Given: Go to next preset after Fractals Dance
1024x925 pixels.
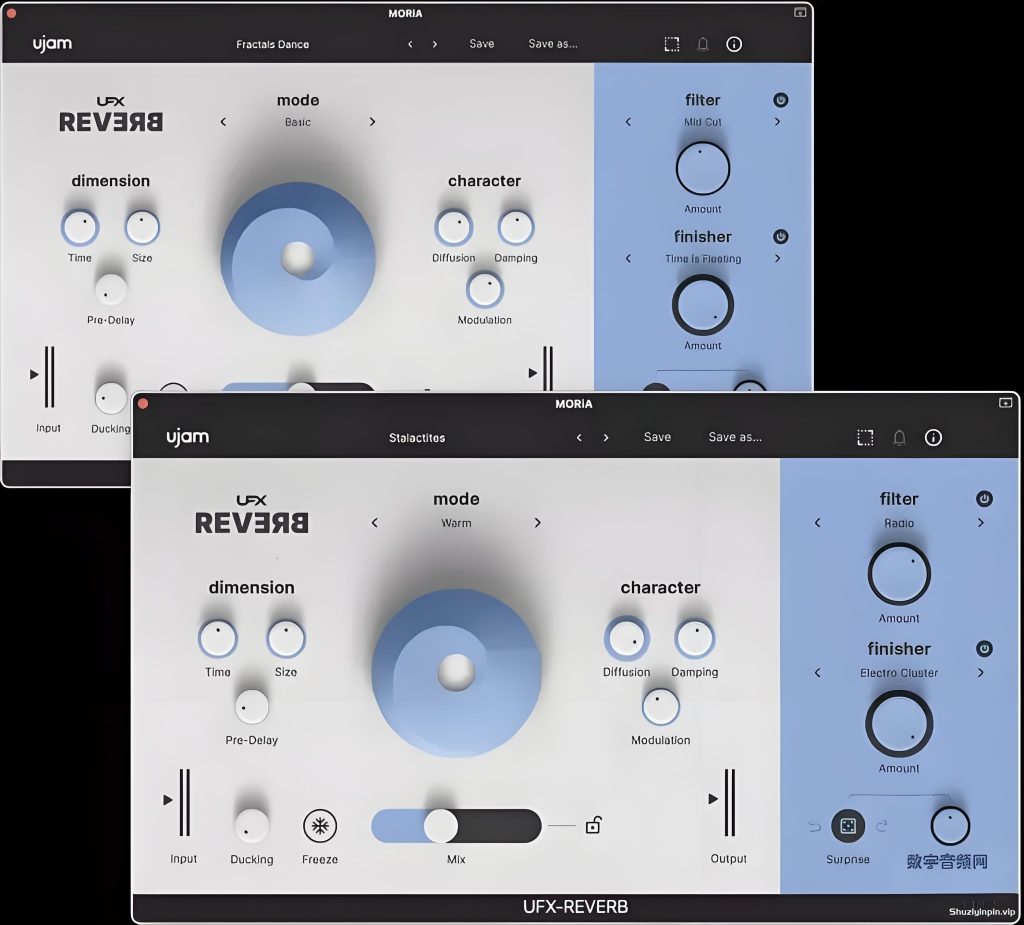Looking at the screenshot, I should pos(435,44).
